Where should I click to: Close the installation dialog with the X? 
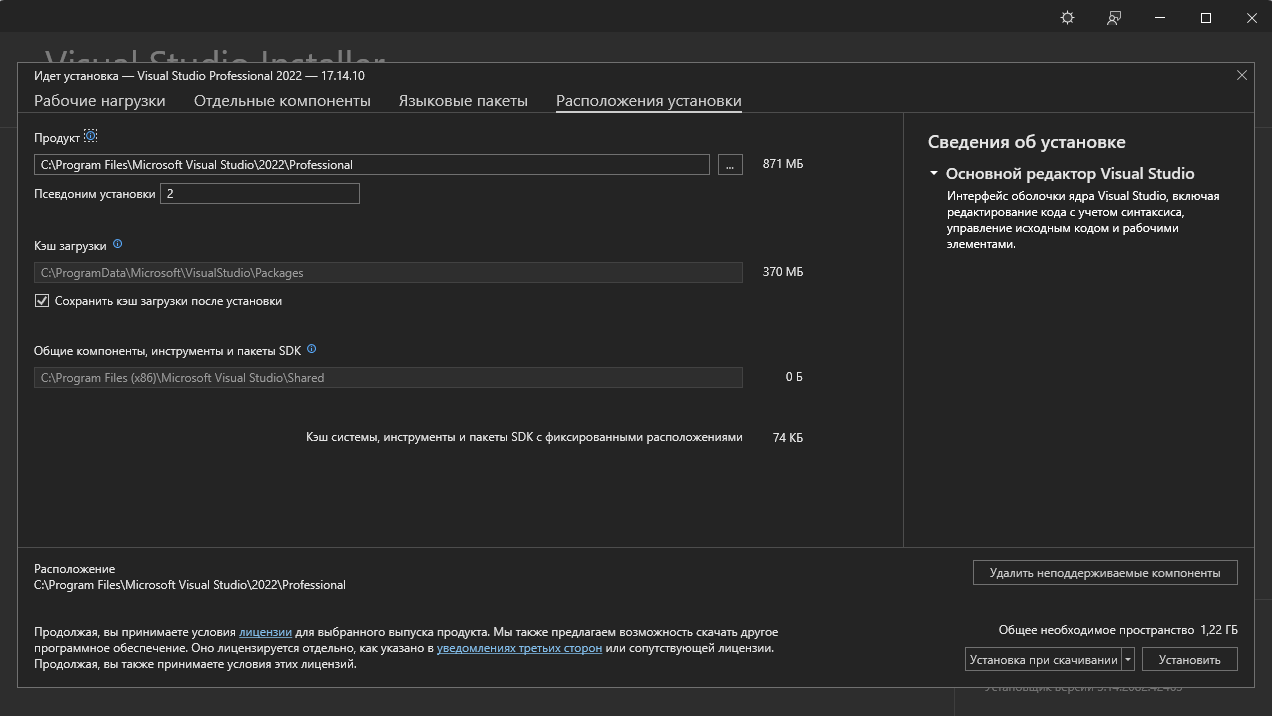tap(1242, 75)
